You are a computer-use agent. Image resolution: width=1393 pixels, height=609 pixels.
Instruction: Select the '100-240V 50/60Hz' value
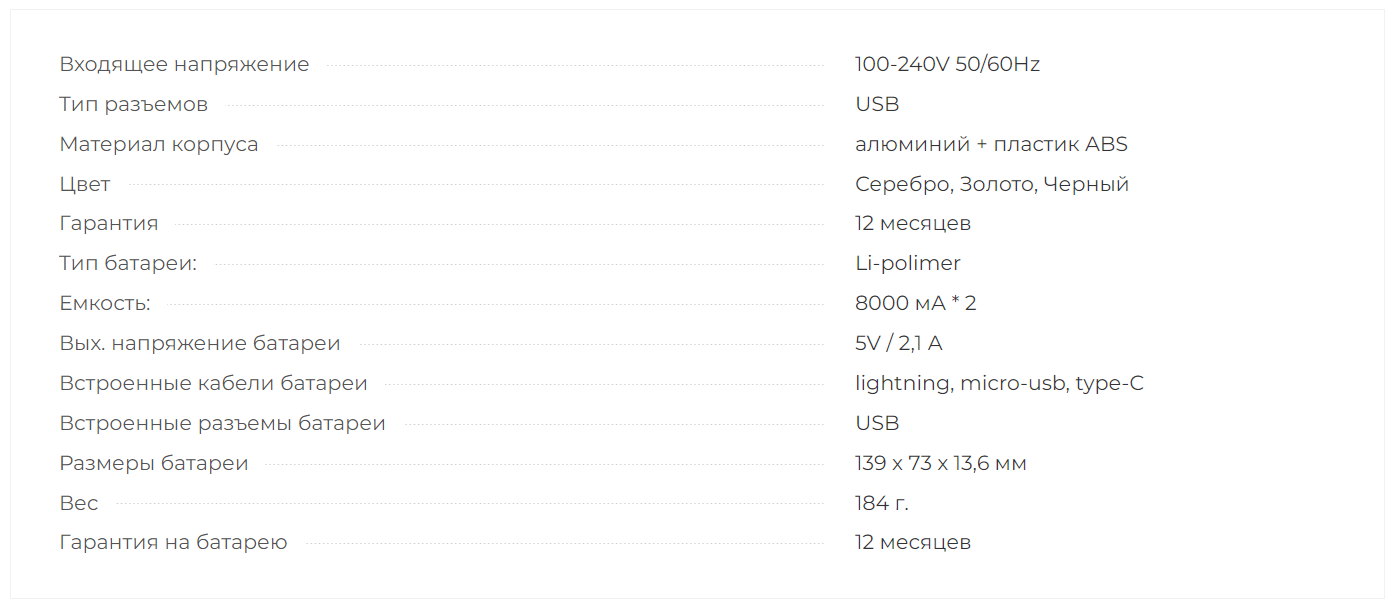[x=947, y=65]
